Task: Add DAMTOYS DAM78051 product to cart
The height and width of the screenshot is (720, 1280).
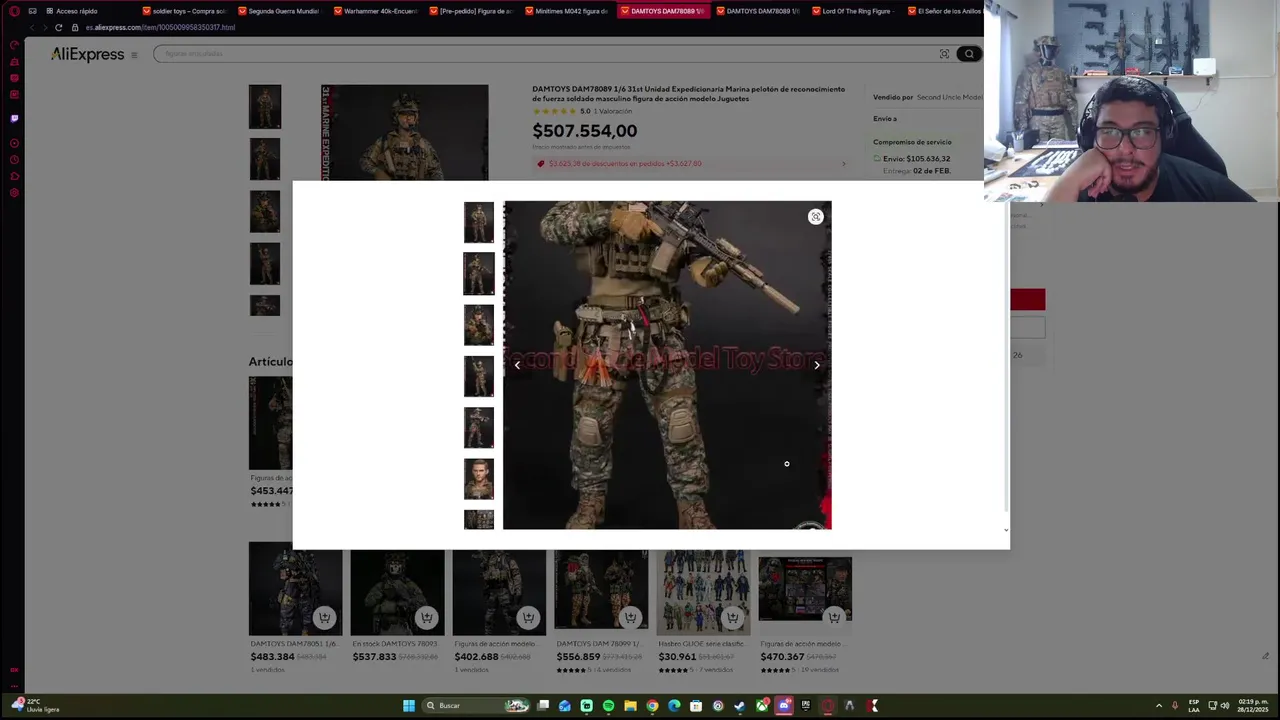Action: click(324, 617)
